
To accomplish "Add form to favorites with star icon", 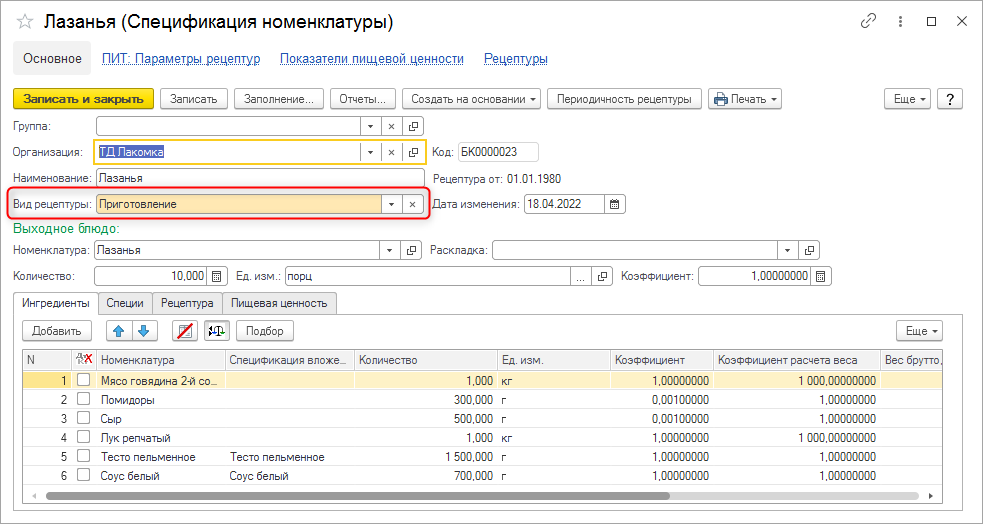I will (x=25, y=22).
